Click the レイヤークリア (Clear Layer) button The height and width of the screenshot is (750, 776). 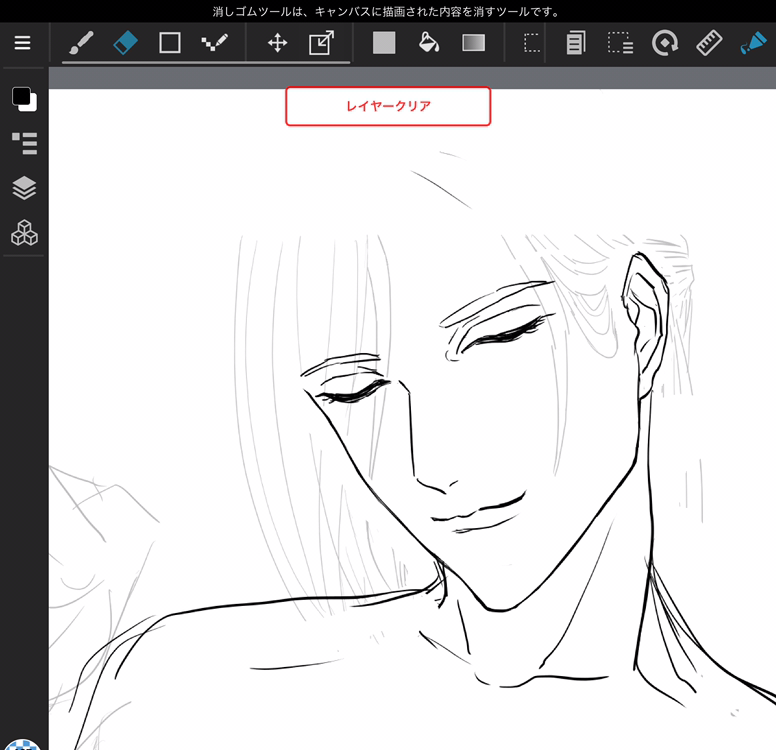pyautogui.click(x=388, y=106)
